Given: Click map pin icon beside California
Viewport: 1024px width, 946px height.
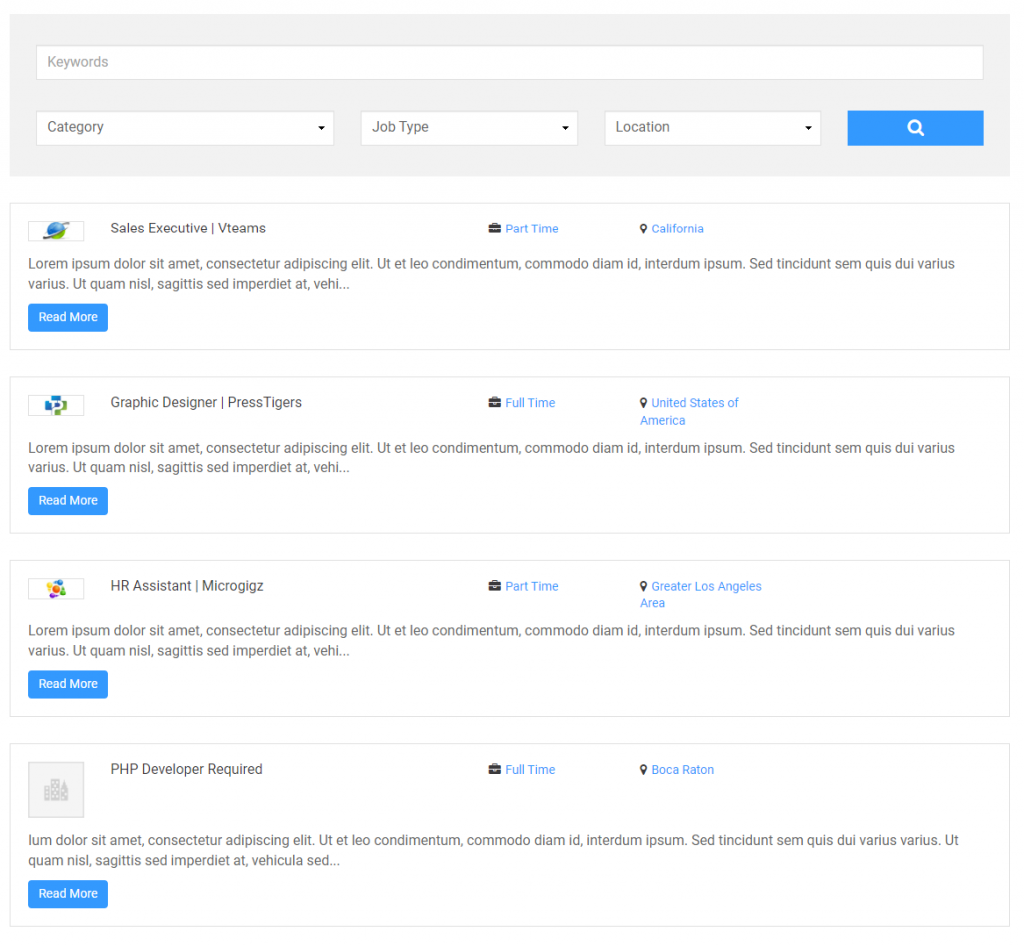Looking at the screenshot, I should [643, 229].
